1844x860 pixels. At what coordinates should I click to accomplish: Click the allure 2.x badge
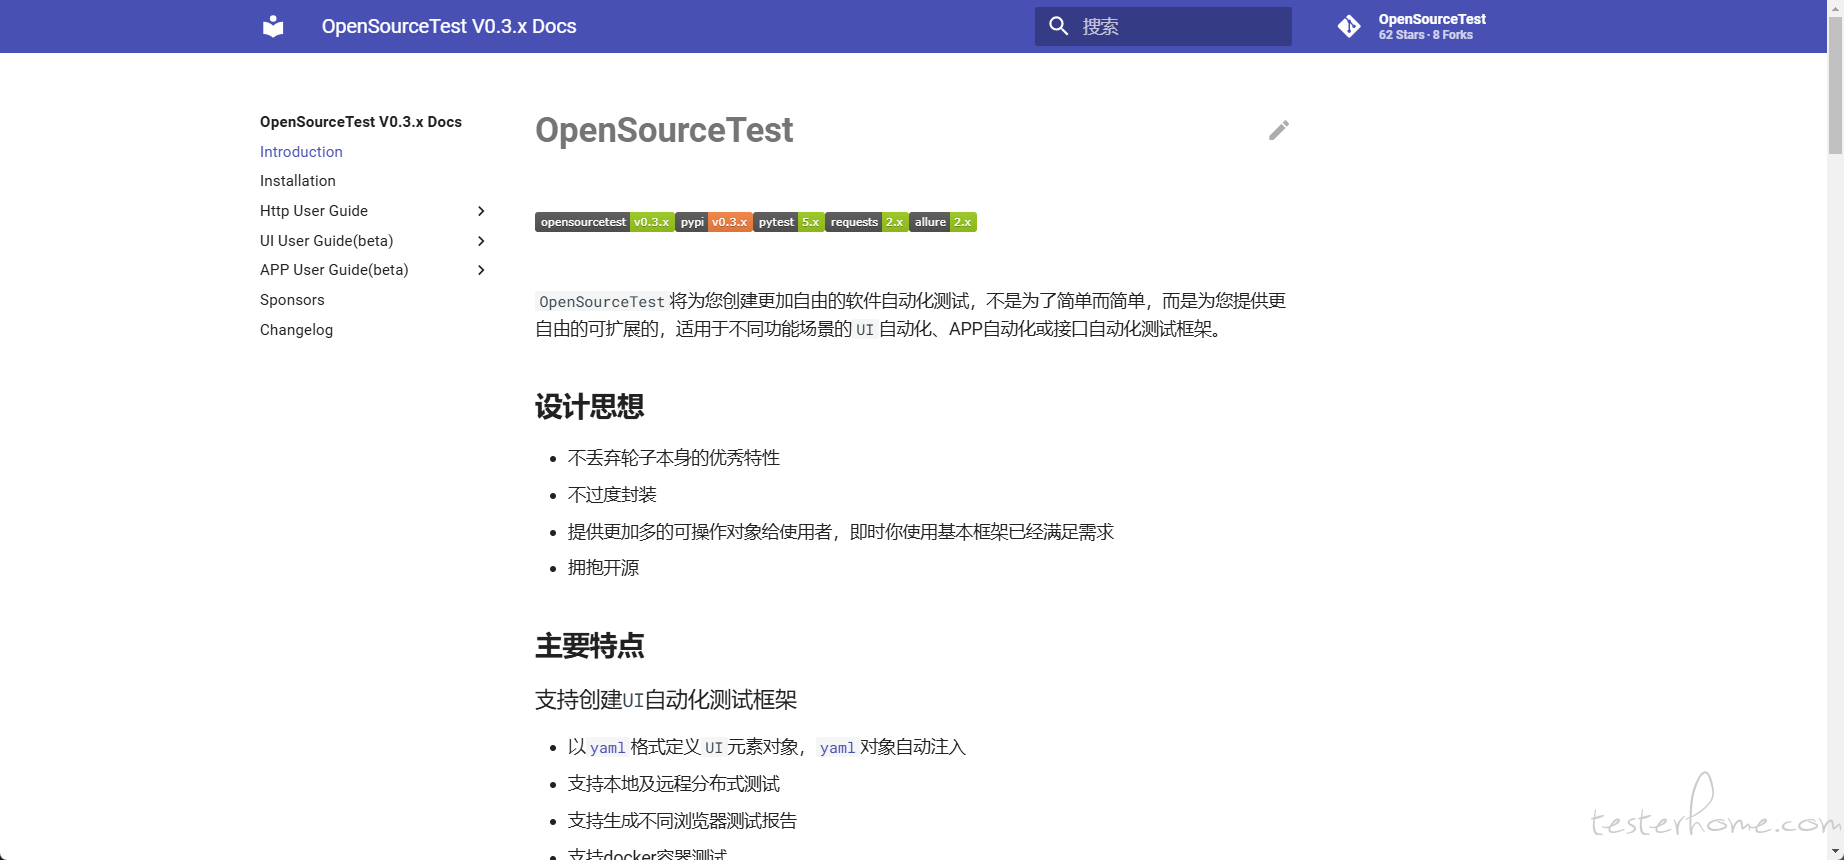pyautogui.click(x=943, y=222)
